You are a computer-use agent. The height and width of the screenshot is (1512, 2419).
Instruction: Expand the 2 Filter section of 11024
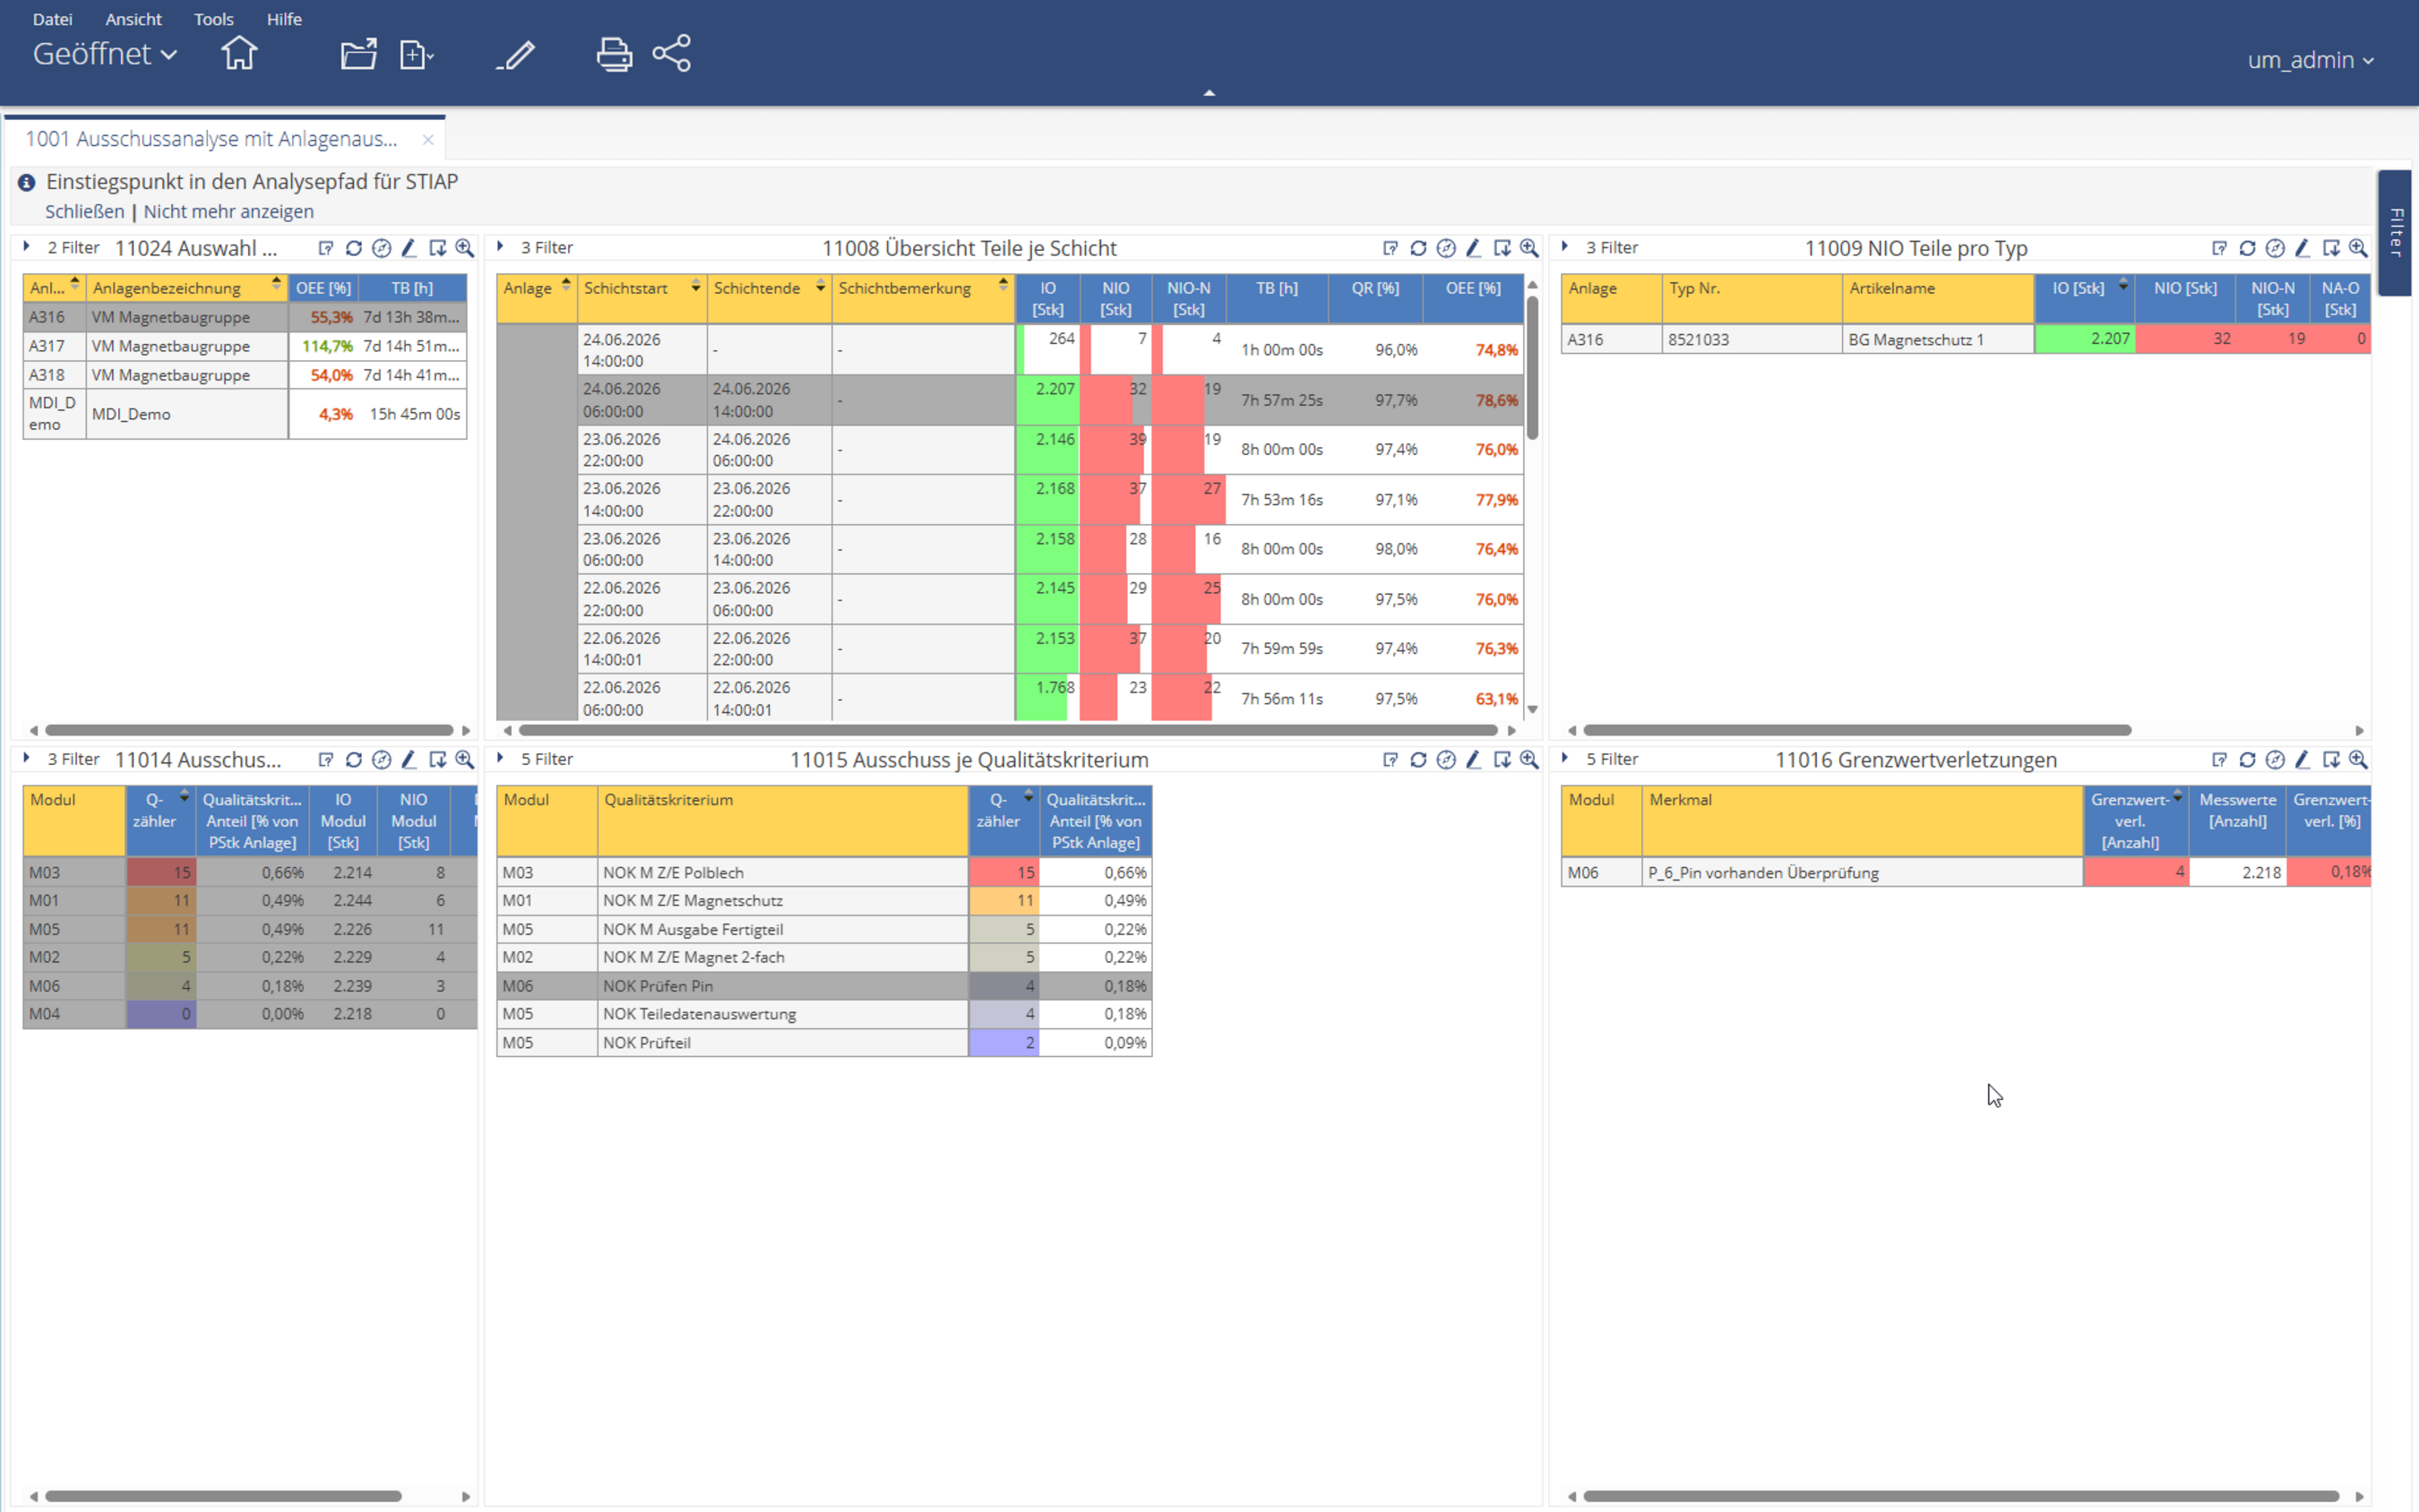tap(27, 247)
